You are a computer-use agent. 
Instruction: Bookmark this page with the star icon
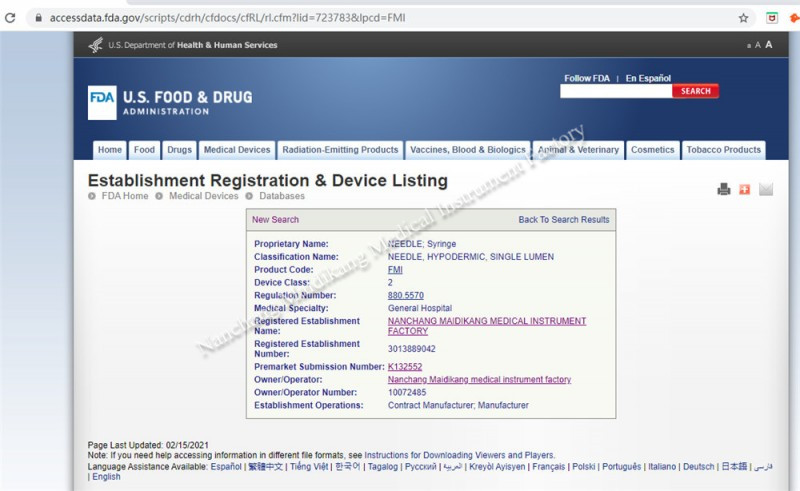pos(743,18)
